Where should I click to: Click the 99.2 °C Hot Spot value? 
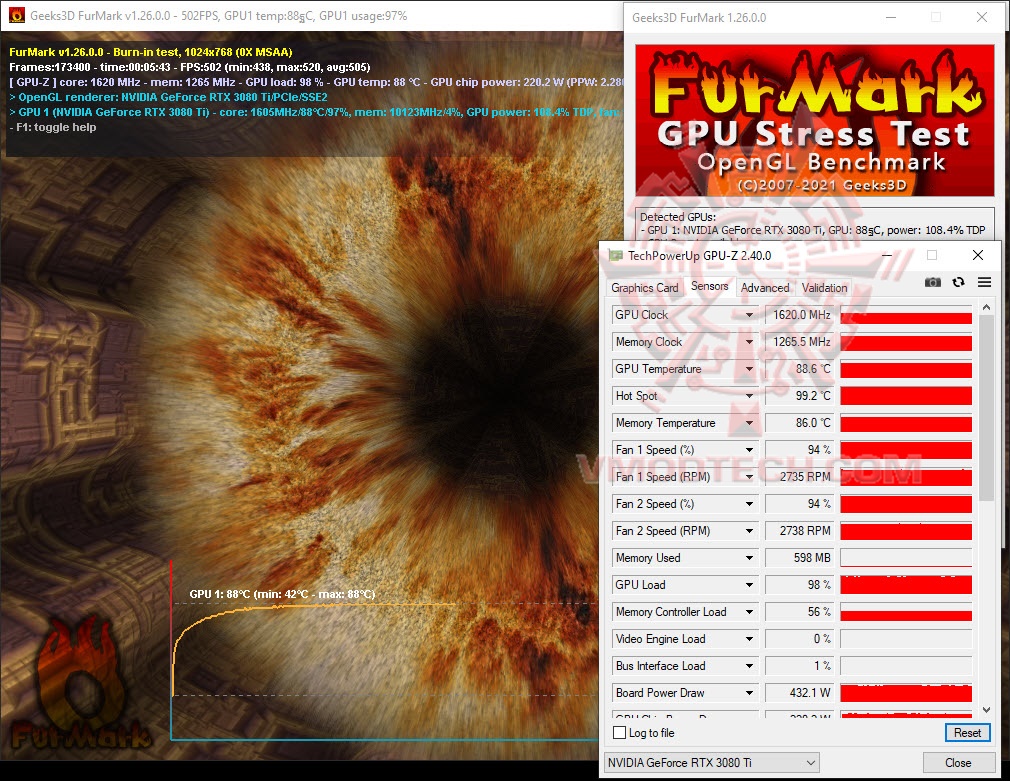coord(799,396)
